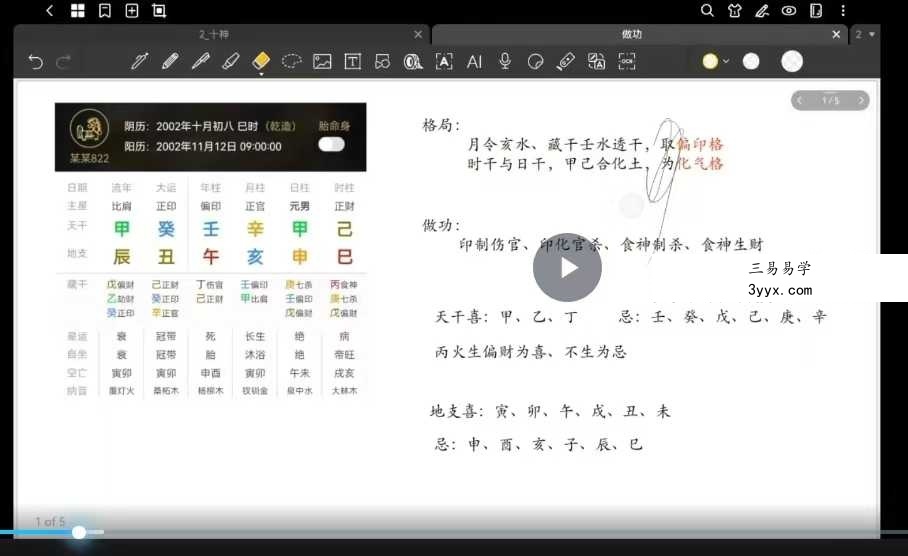Tap the pen edit mode icon

(762, 10)
